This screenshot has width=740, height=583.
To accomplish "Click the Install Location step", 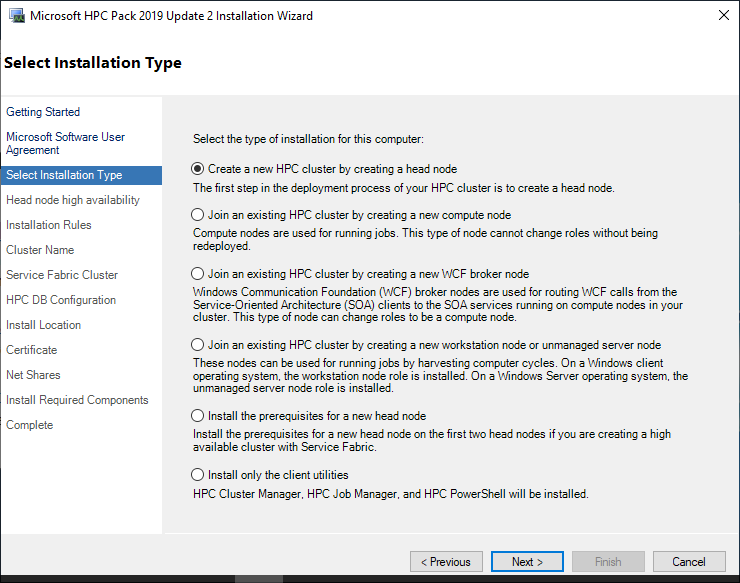I will pyautogui.click(x=43, y=325).
